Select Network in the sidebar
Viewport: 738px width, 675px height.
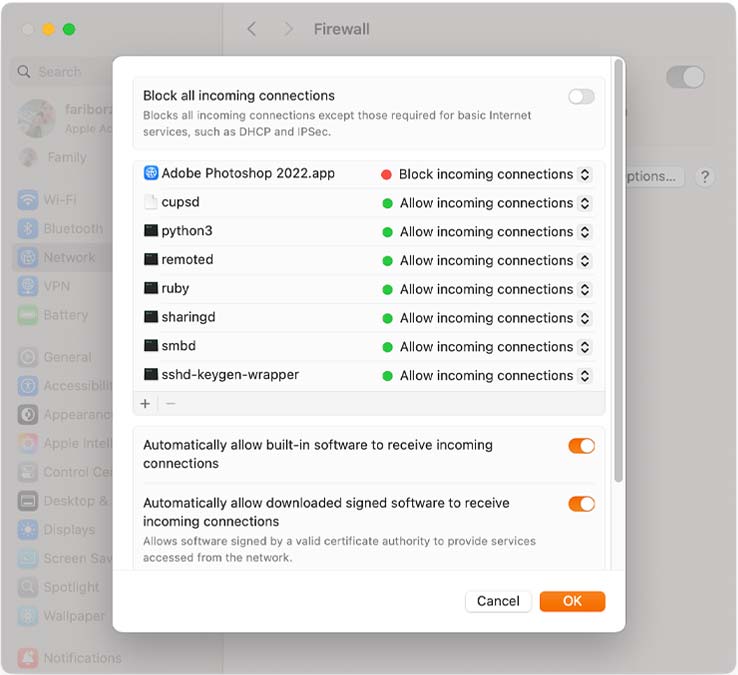68,257
